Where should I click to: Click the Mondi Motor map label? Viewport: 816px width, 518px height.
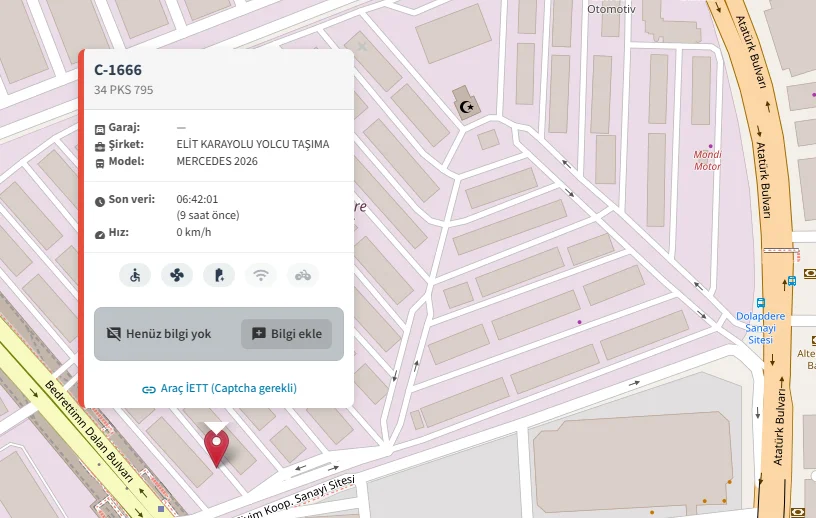point(707,160)
